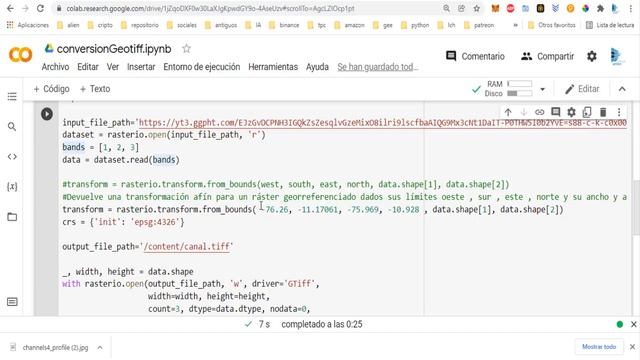Click the vertical notebook scrollbar
Image resolution: width=640 pixels, height=360 pixels.
pos(636,208)
